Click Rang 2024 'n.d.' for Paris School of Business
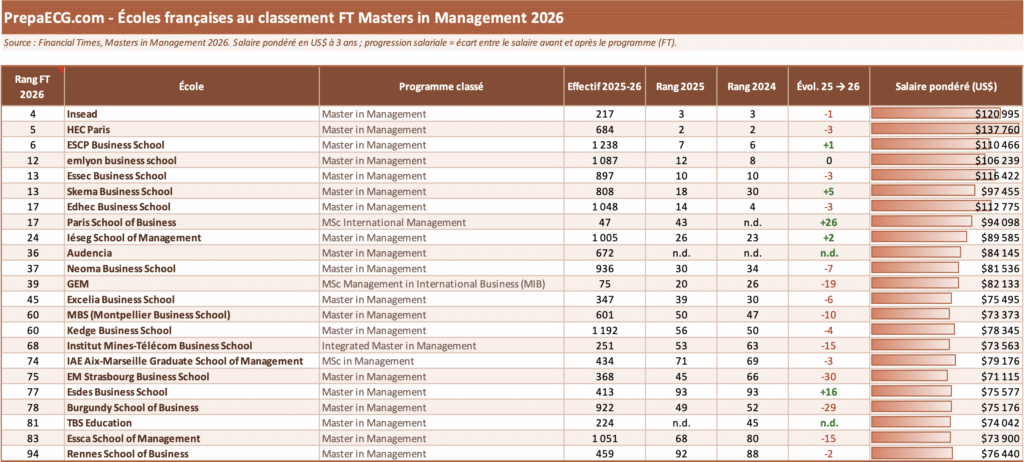 click(752, 222)
